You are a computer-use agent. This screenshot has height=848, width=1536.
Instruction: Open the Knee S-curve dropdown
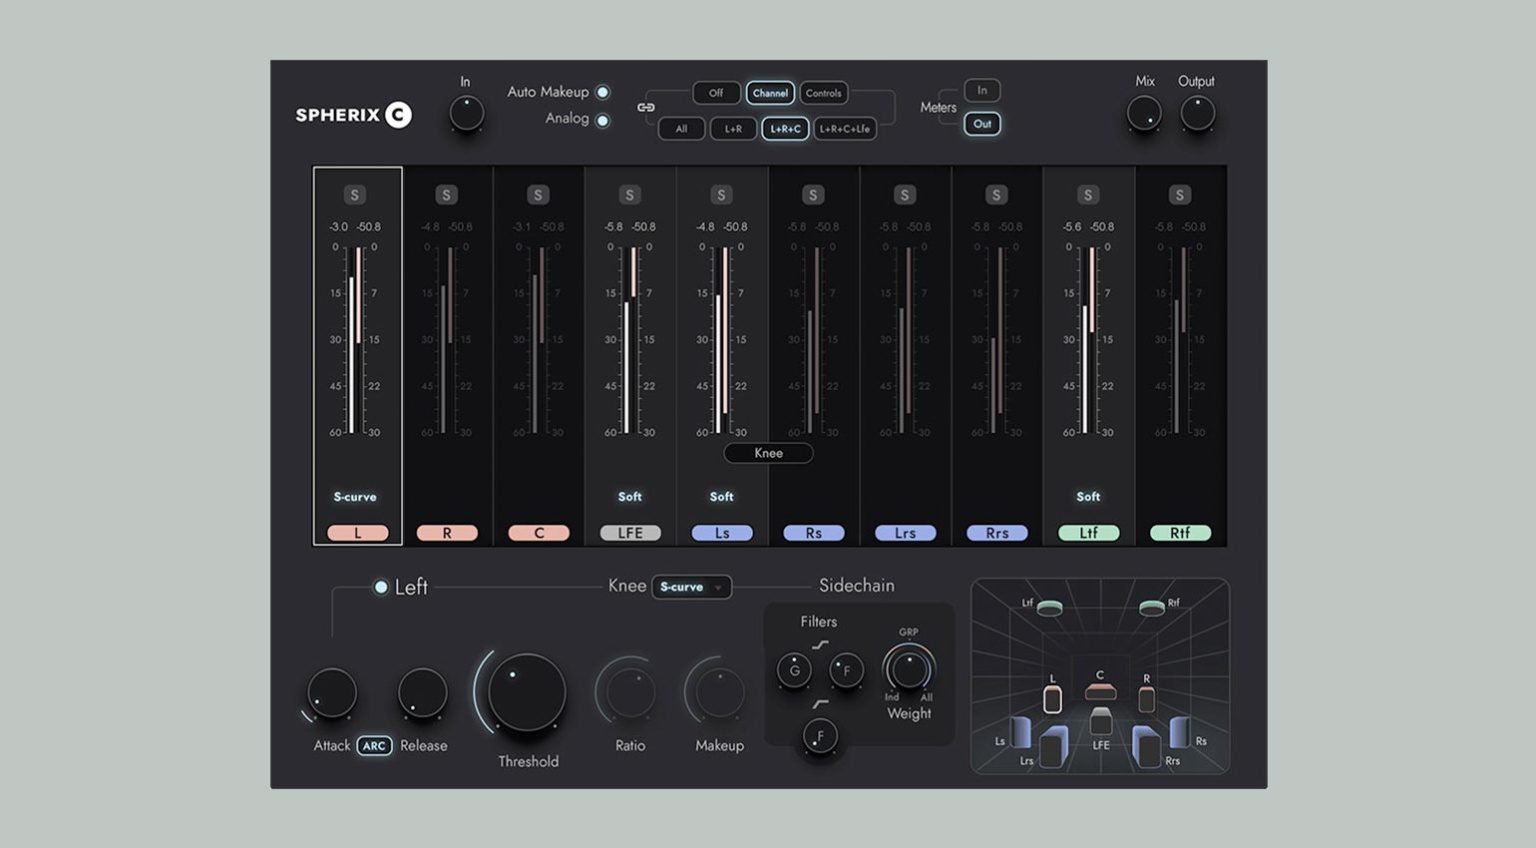[x=691, y=587]
